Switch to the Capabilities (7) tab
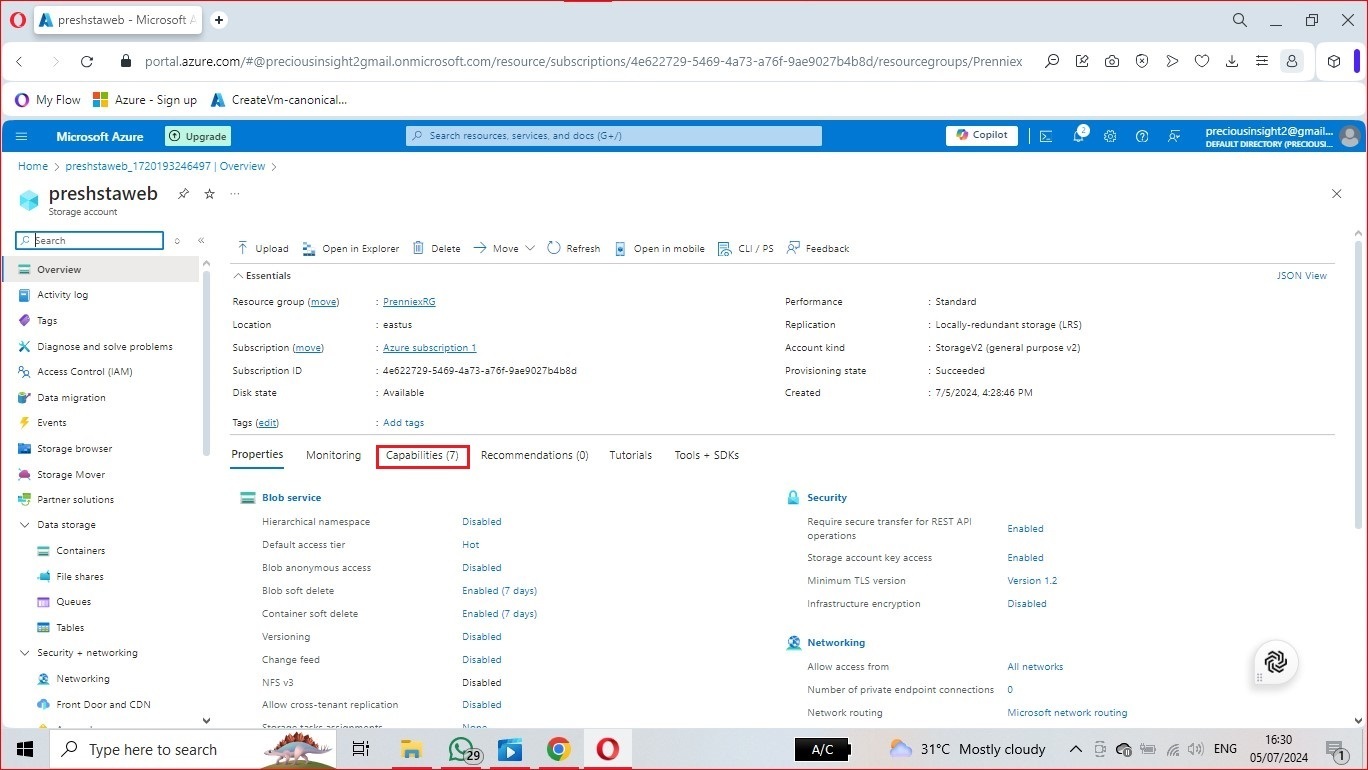 tap(422, 455)
